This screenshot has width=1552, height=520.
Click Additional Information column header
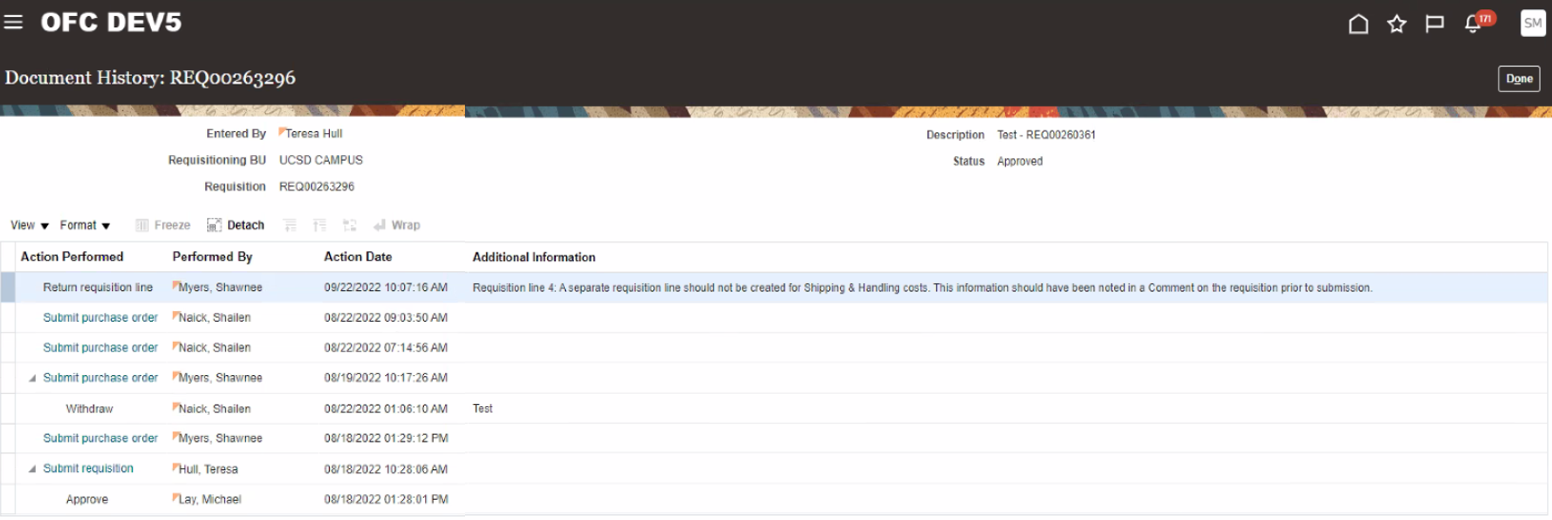pyautogui.click(x=534, y=257)
